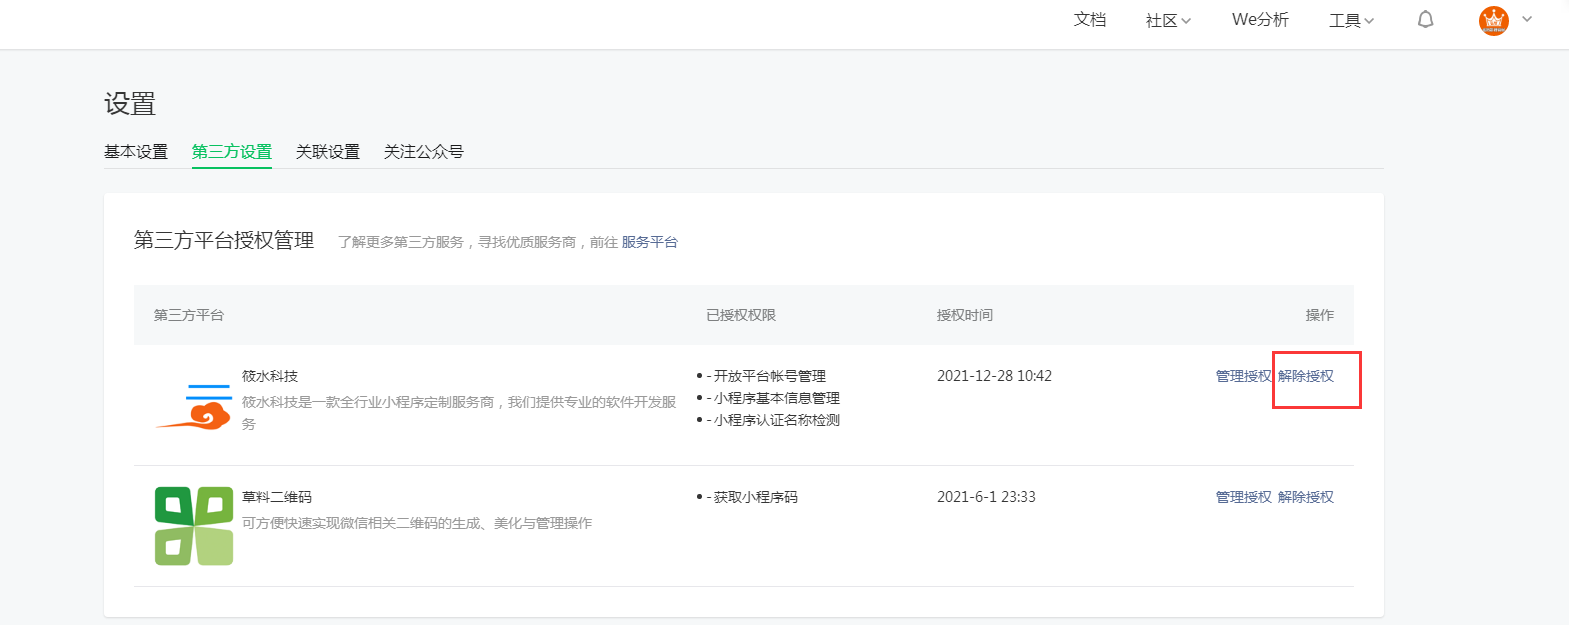
Task: Click the 筱水科技 description text
Action: point(459,413)
